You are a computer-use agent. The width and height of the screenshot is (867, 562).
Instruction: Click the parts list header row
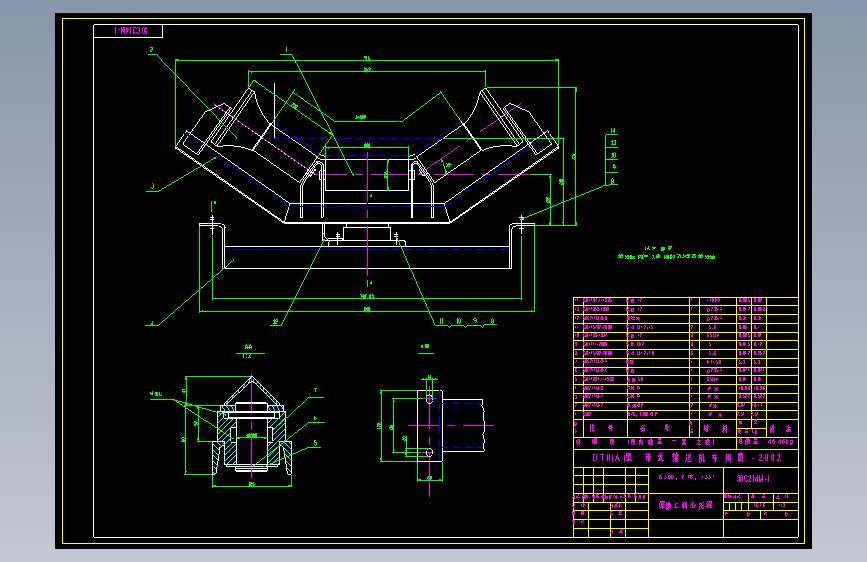tap(686, 429)
